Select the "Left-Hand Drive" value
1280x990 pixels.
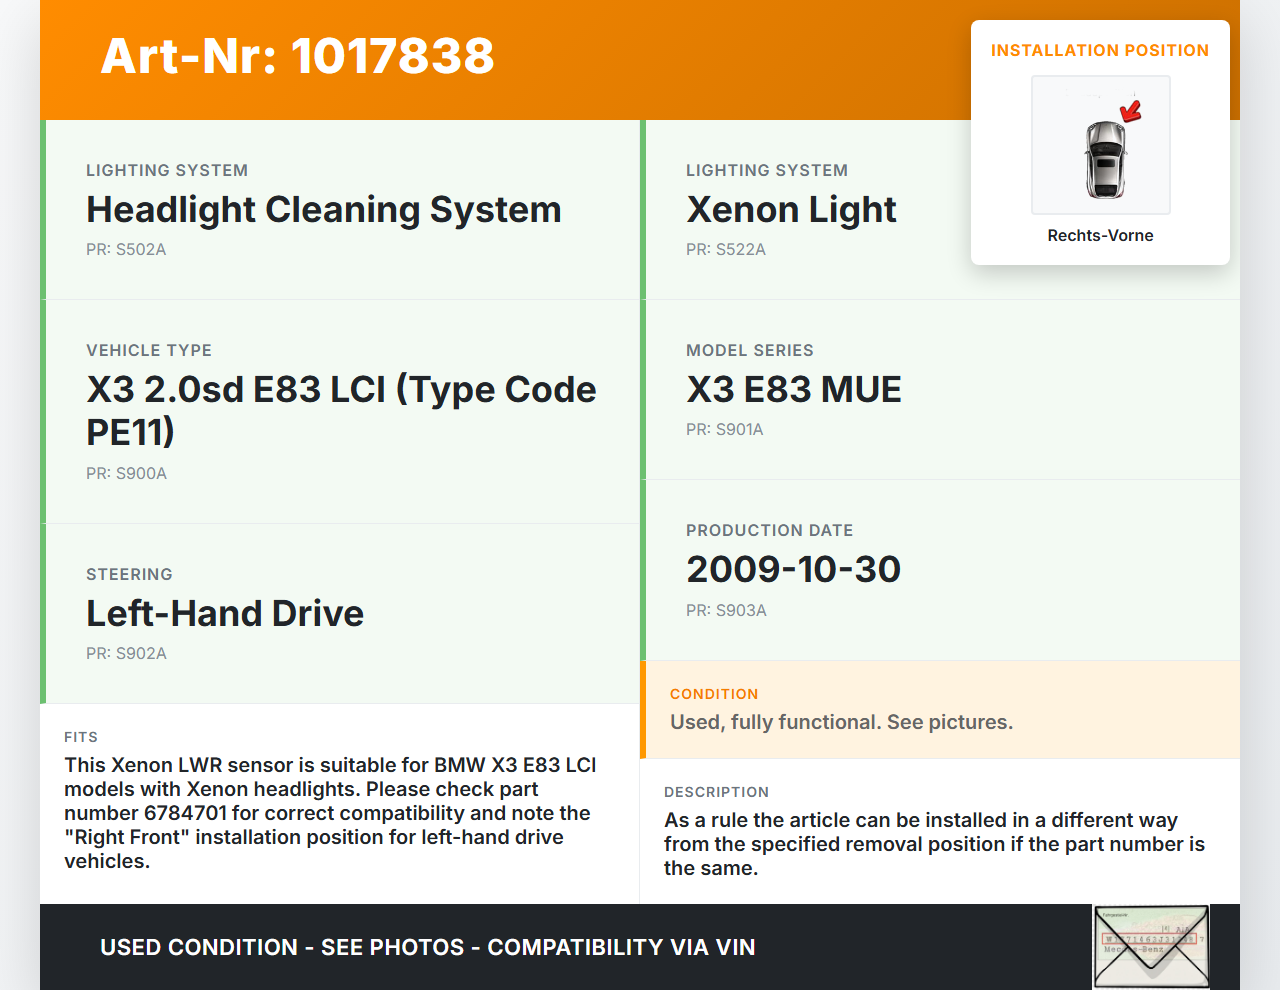point(225,613)
